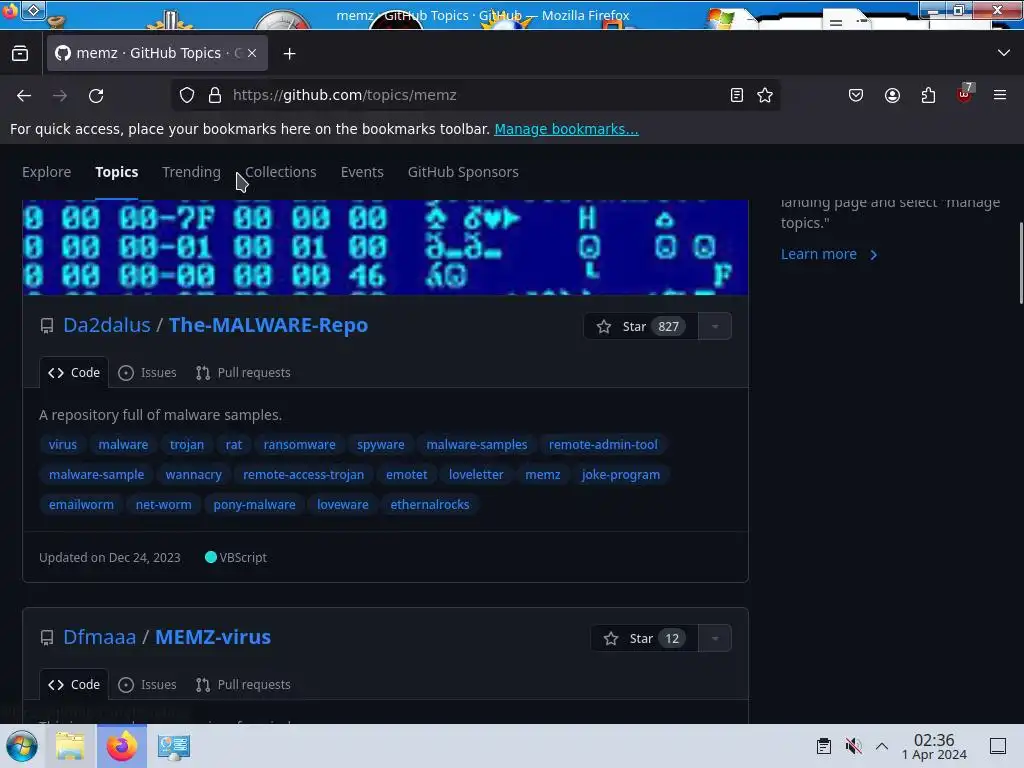
Task: Open the Manage bookmarks link
Action: 566,129
